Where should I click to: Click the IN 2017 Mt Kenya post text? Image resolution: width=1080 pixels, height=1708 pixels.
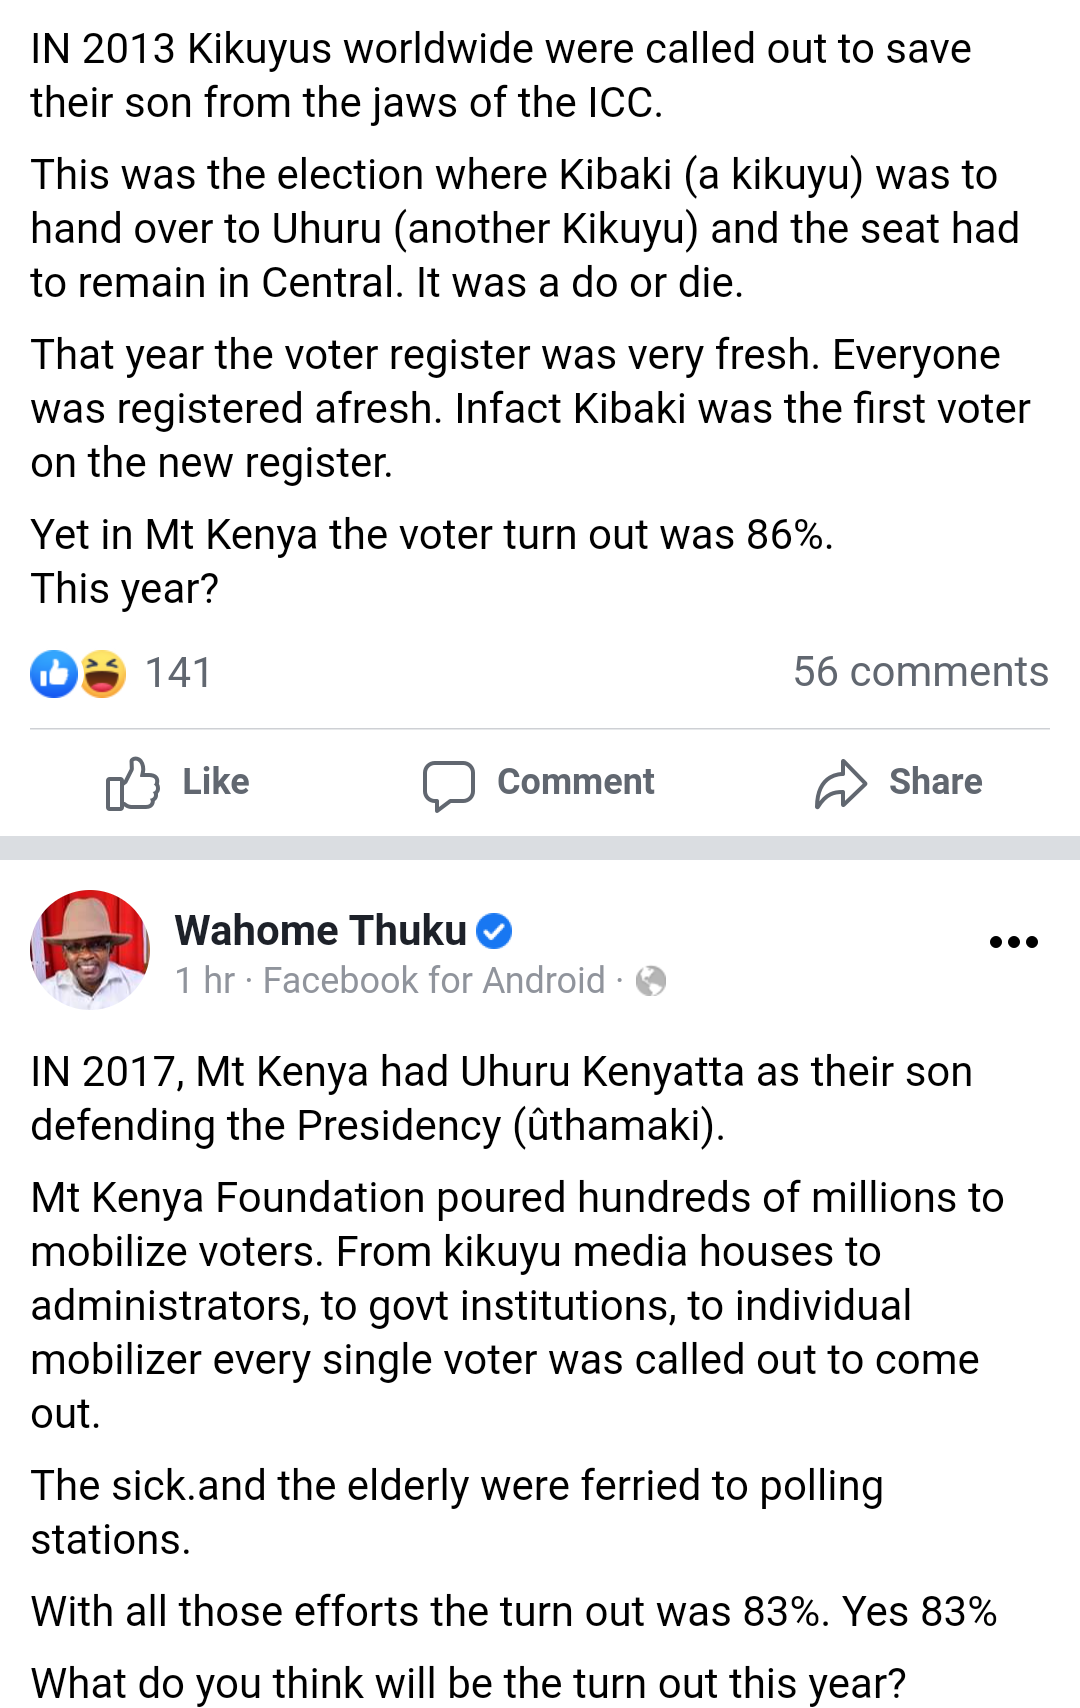coord(500,1098)
